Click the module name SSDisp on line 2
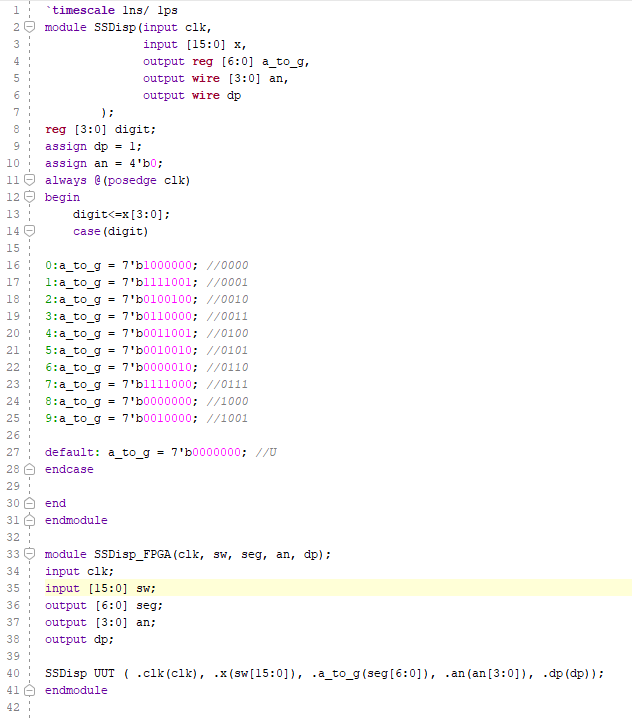The image size is (632, 721). pos(115,27)
